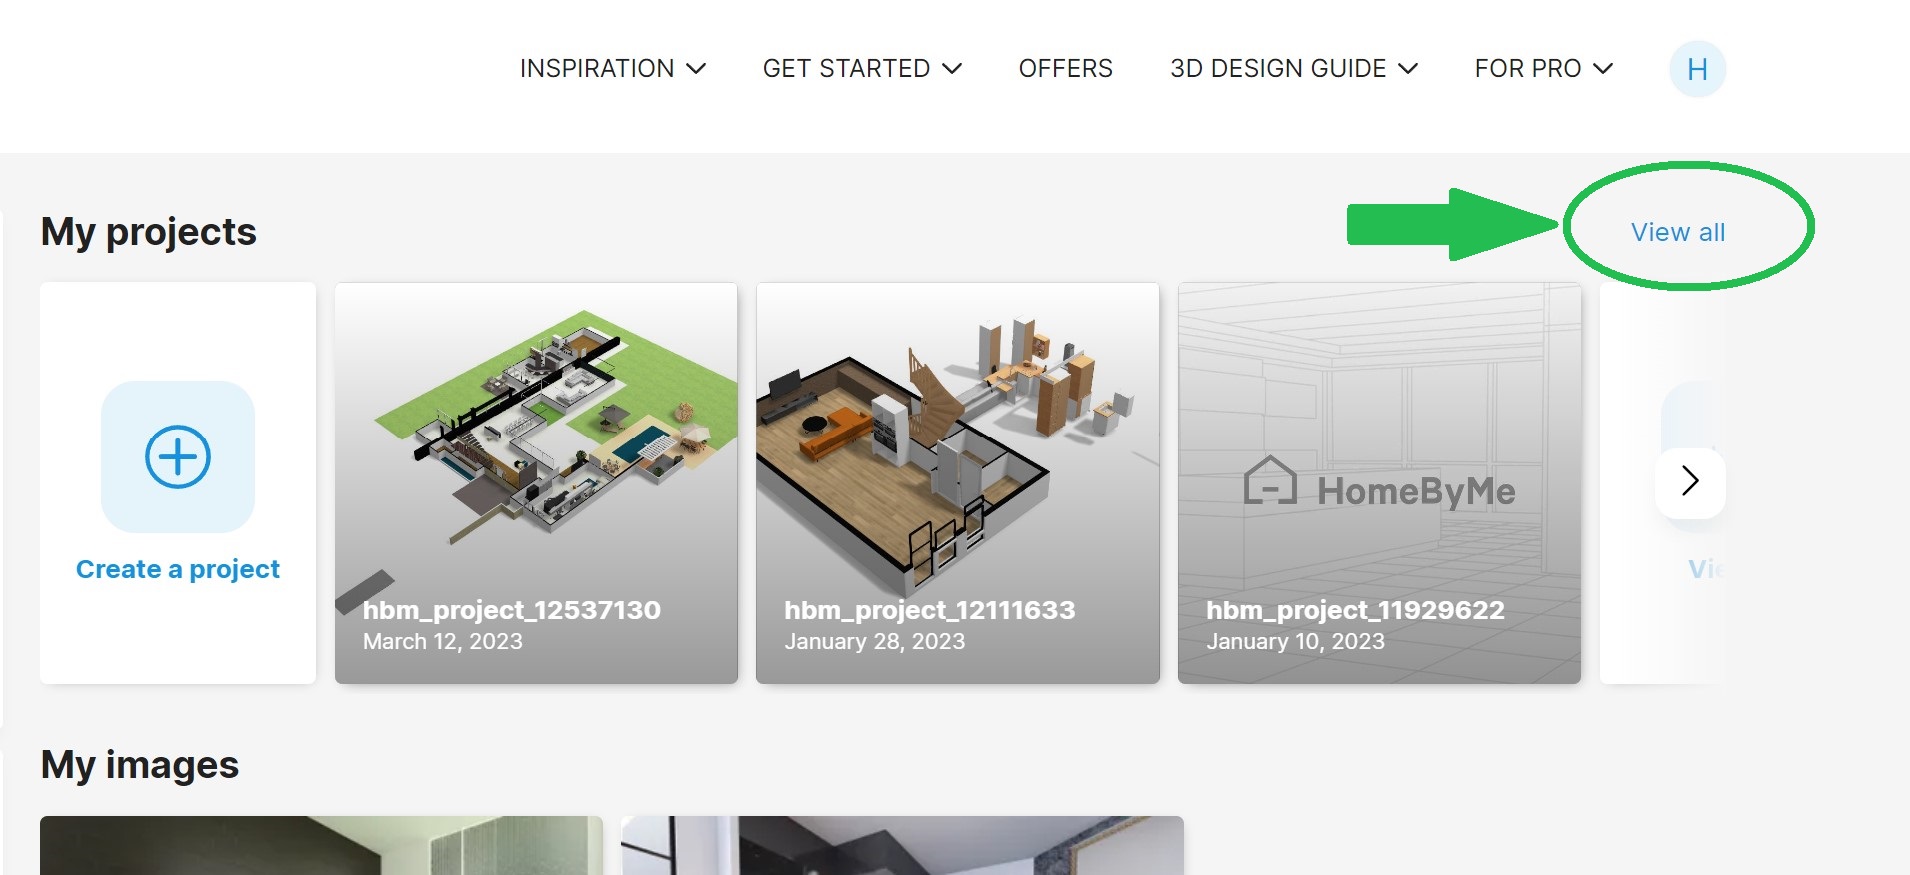This screenshot has height=875, width=1910.
Task: Click the View all projects link
Action: coord(1677,232)
